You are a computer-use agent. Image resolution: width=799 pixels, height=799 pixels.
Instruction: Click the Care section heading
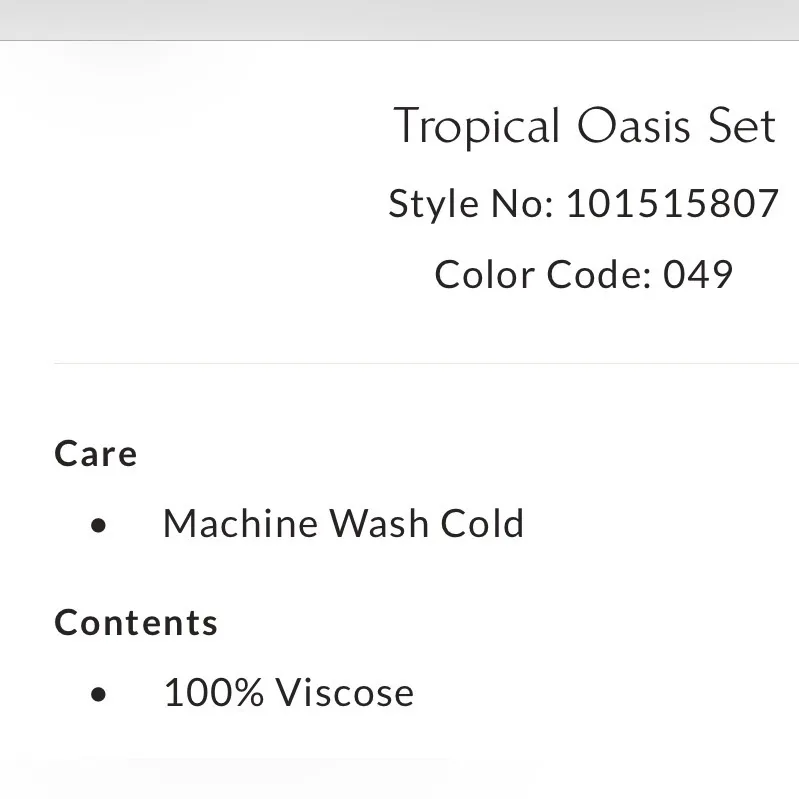click(96, 454)
